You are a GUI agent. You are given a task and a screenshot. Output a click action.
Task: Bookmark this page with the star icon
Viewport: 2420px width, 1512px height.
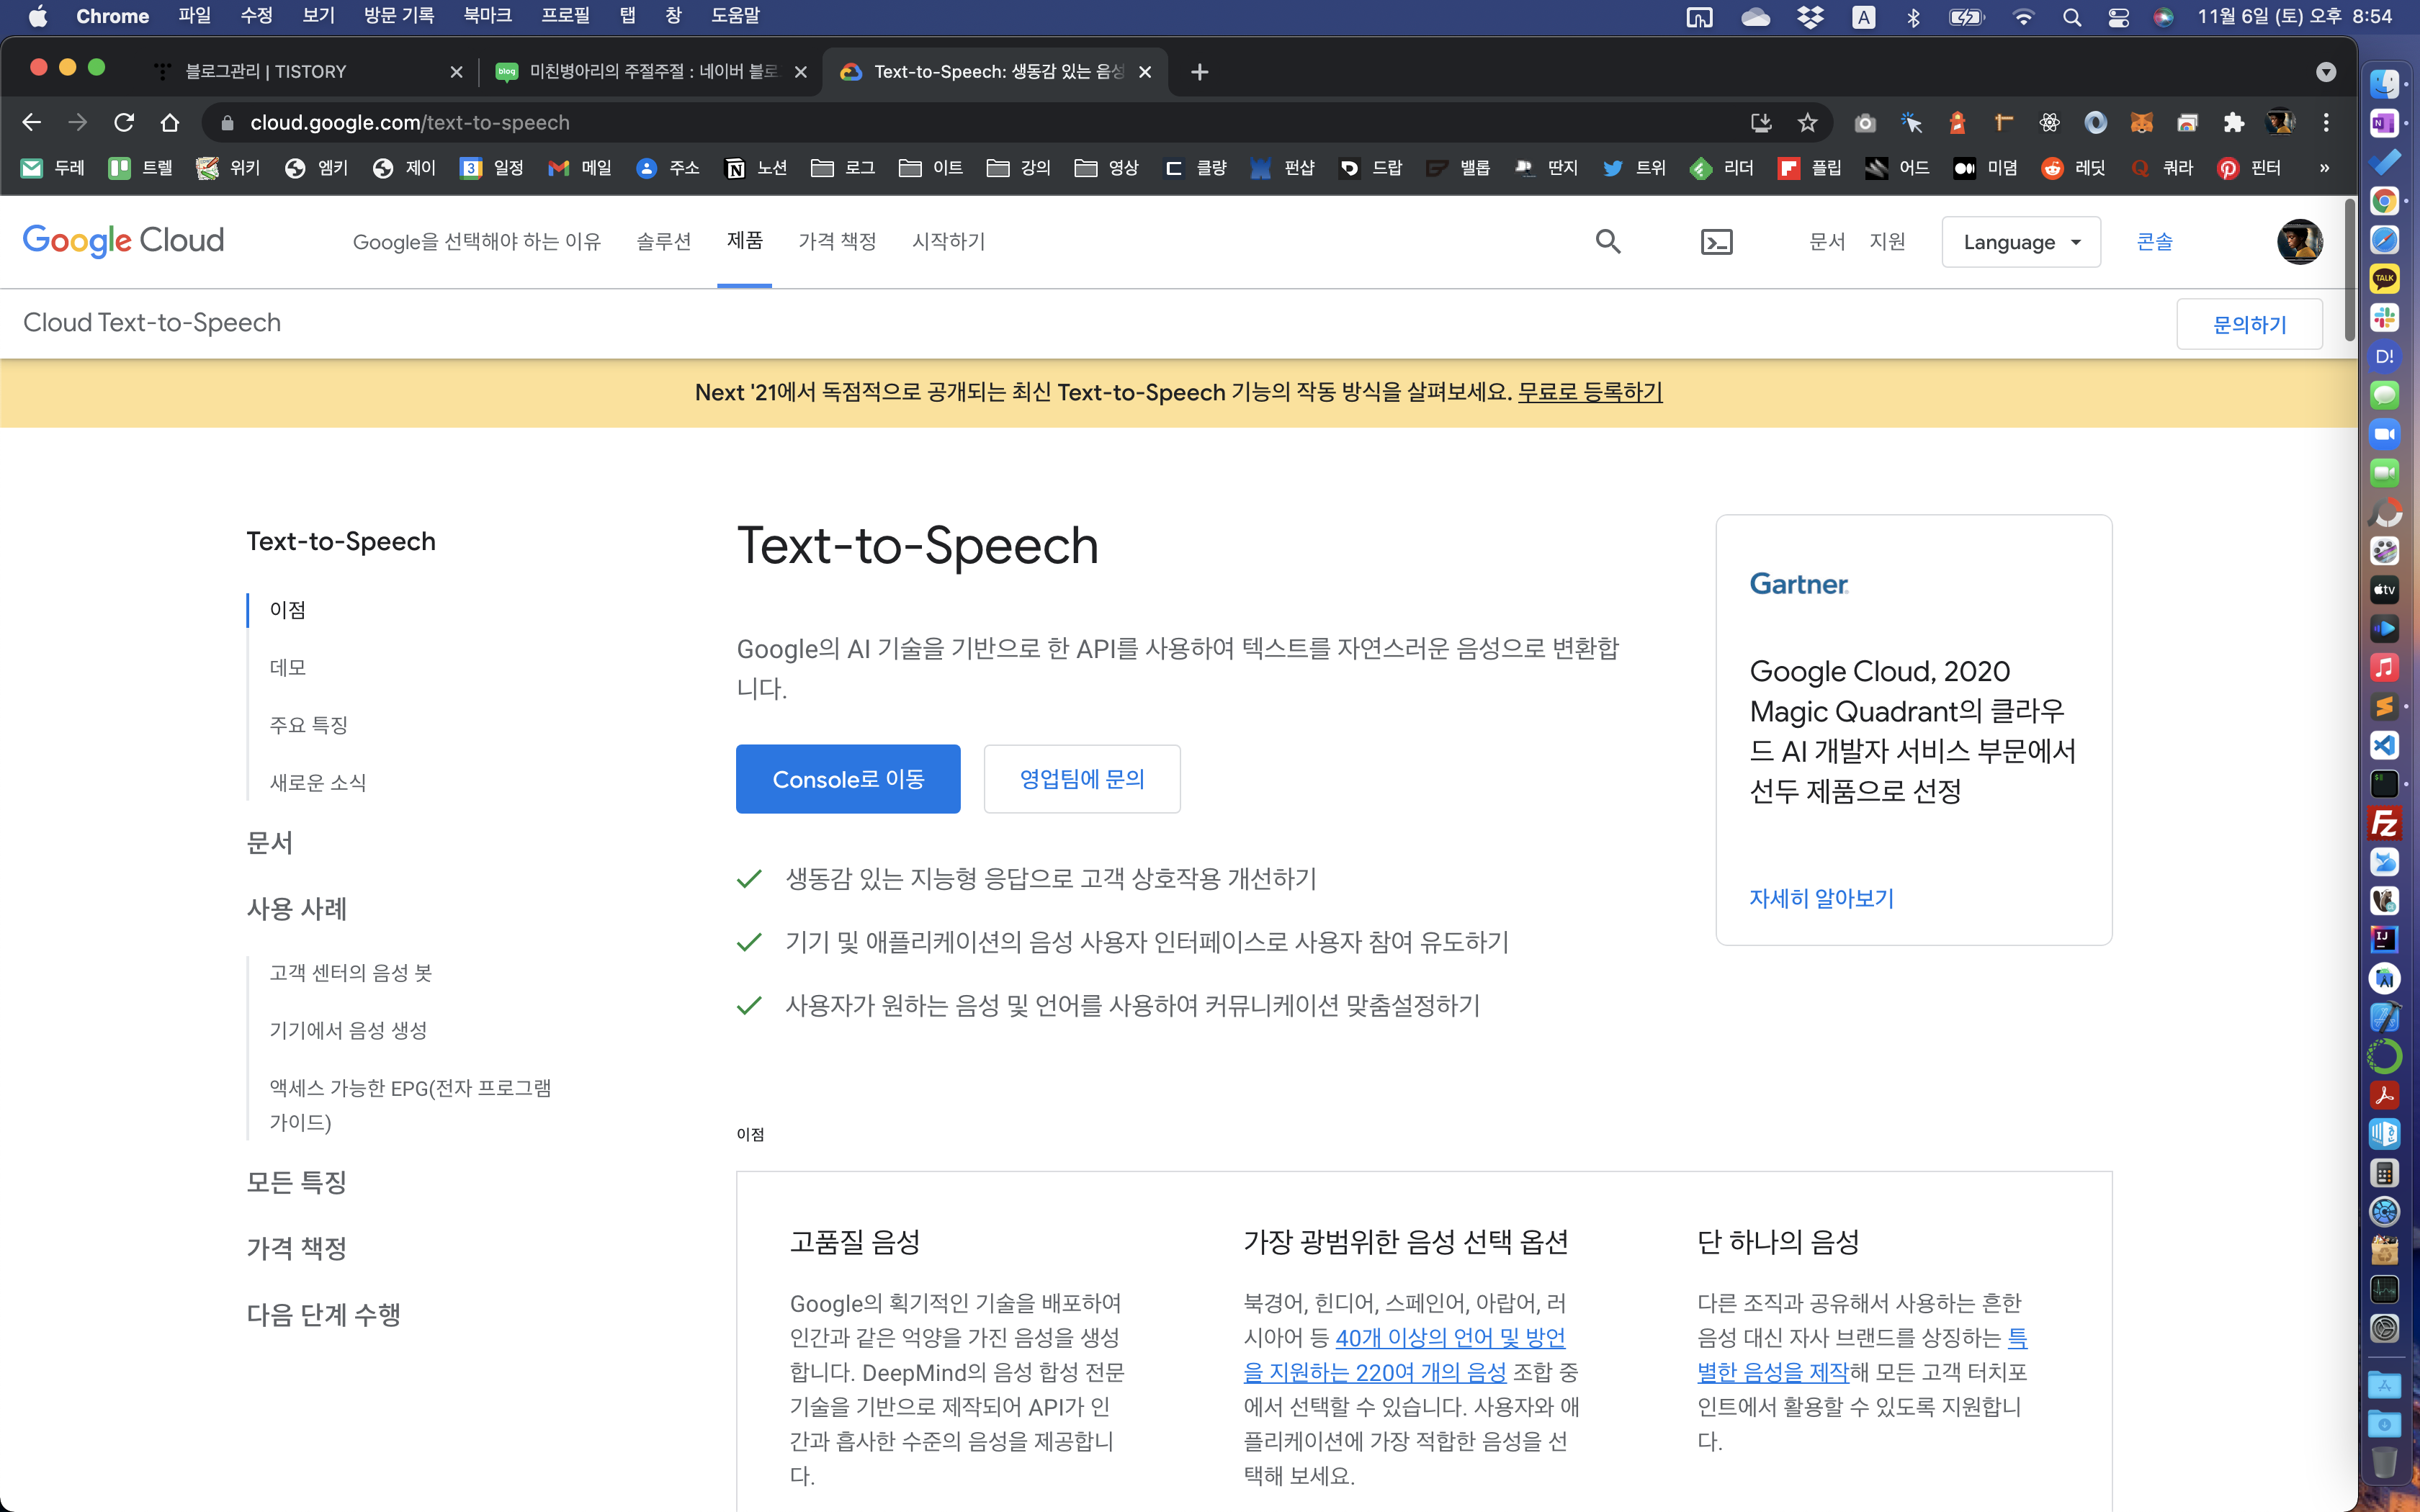point(1807,122)
